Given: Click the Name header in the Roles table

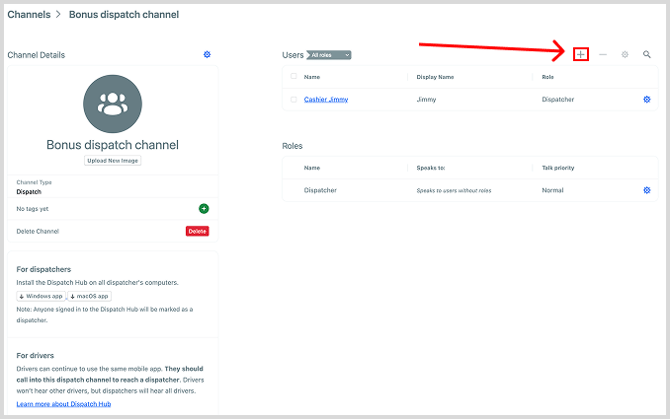Looking at the screenshot, I should click(312, 168).
